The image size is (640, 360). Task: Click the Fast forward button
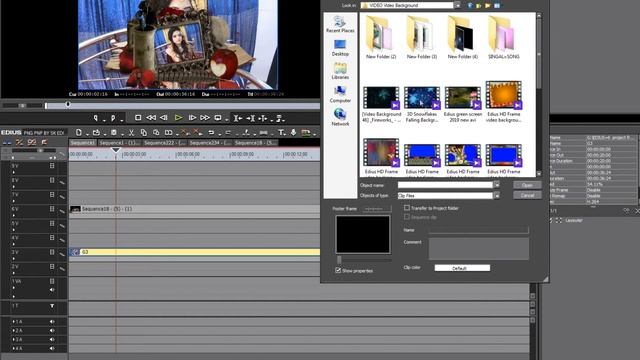pyautogui.click(x=205, y=118)
